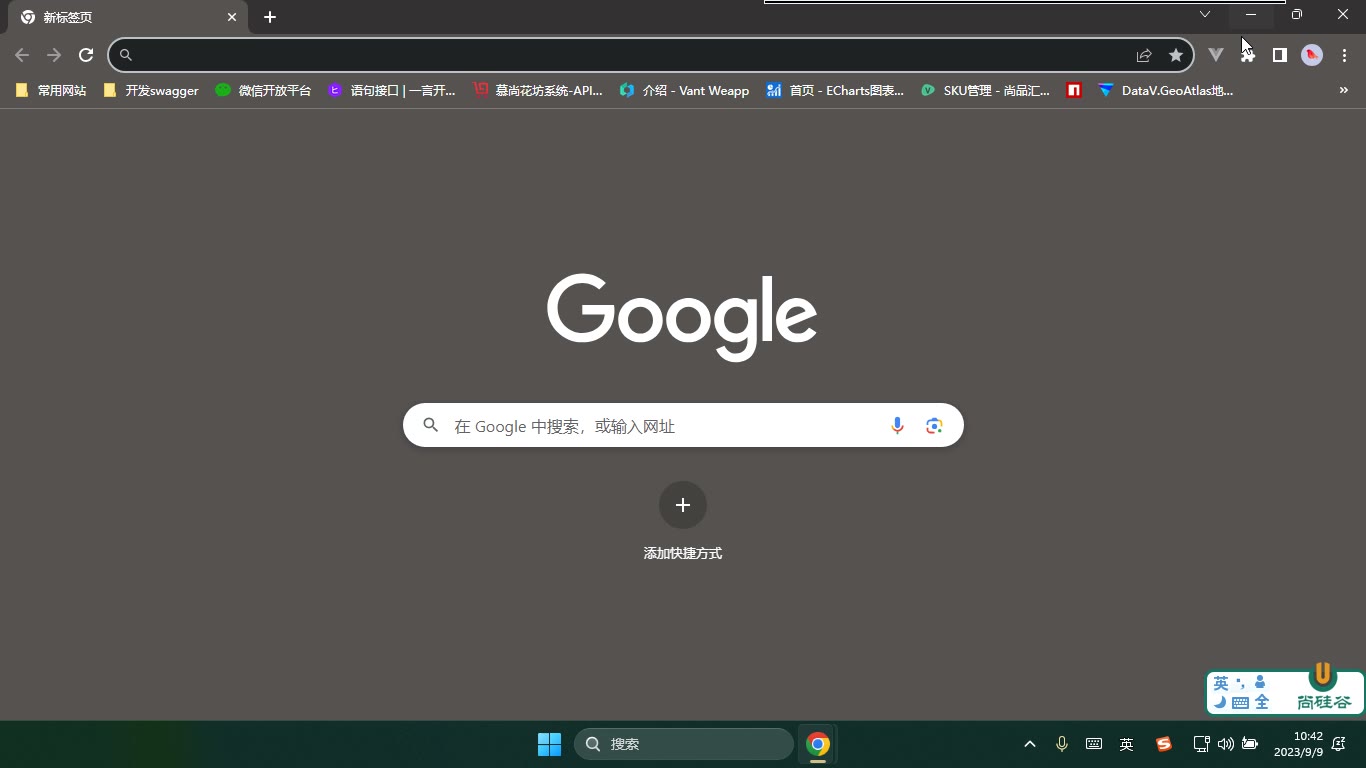Open the notification bell in the taskbar
1366x768 pixels.
(x=1339, y=744)
